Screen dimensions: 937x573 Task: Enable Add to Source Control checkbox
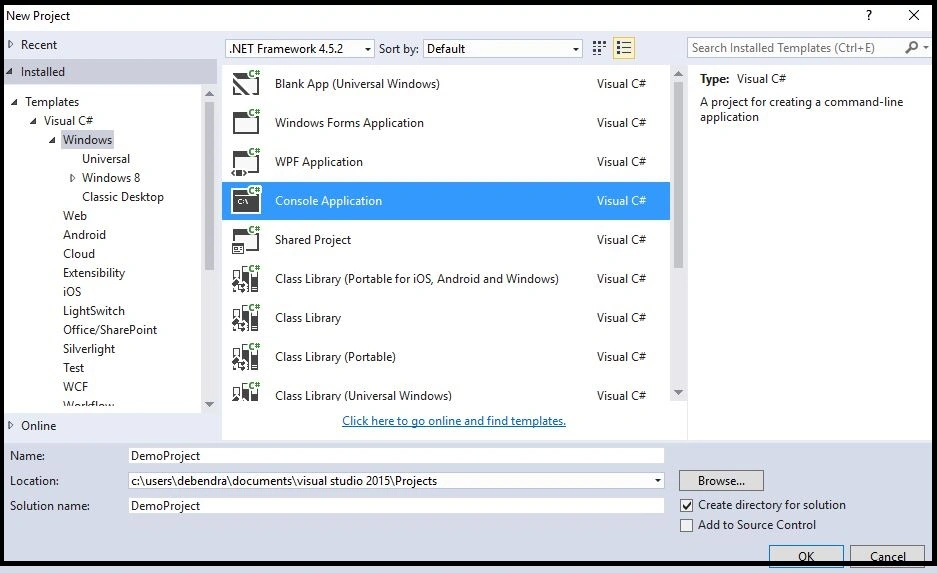click(687, 525)
